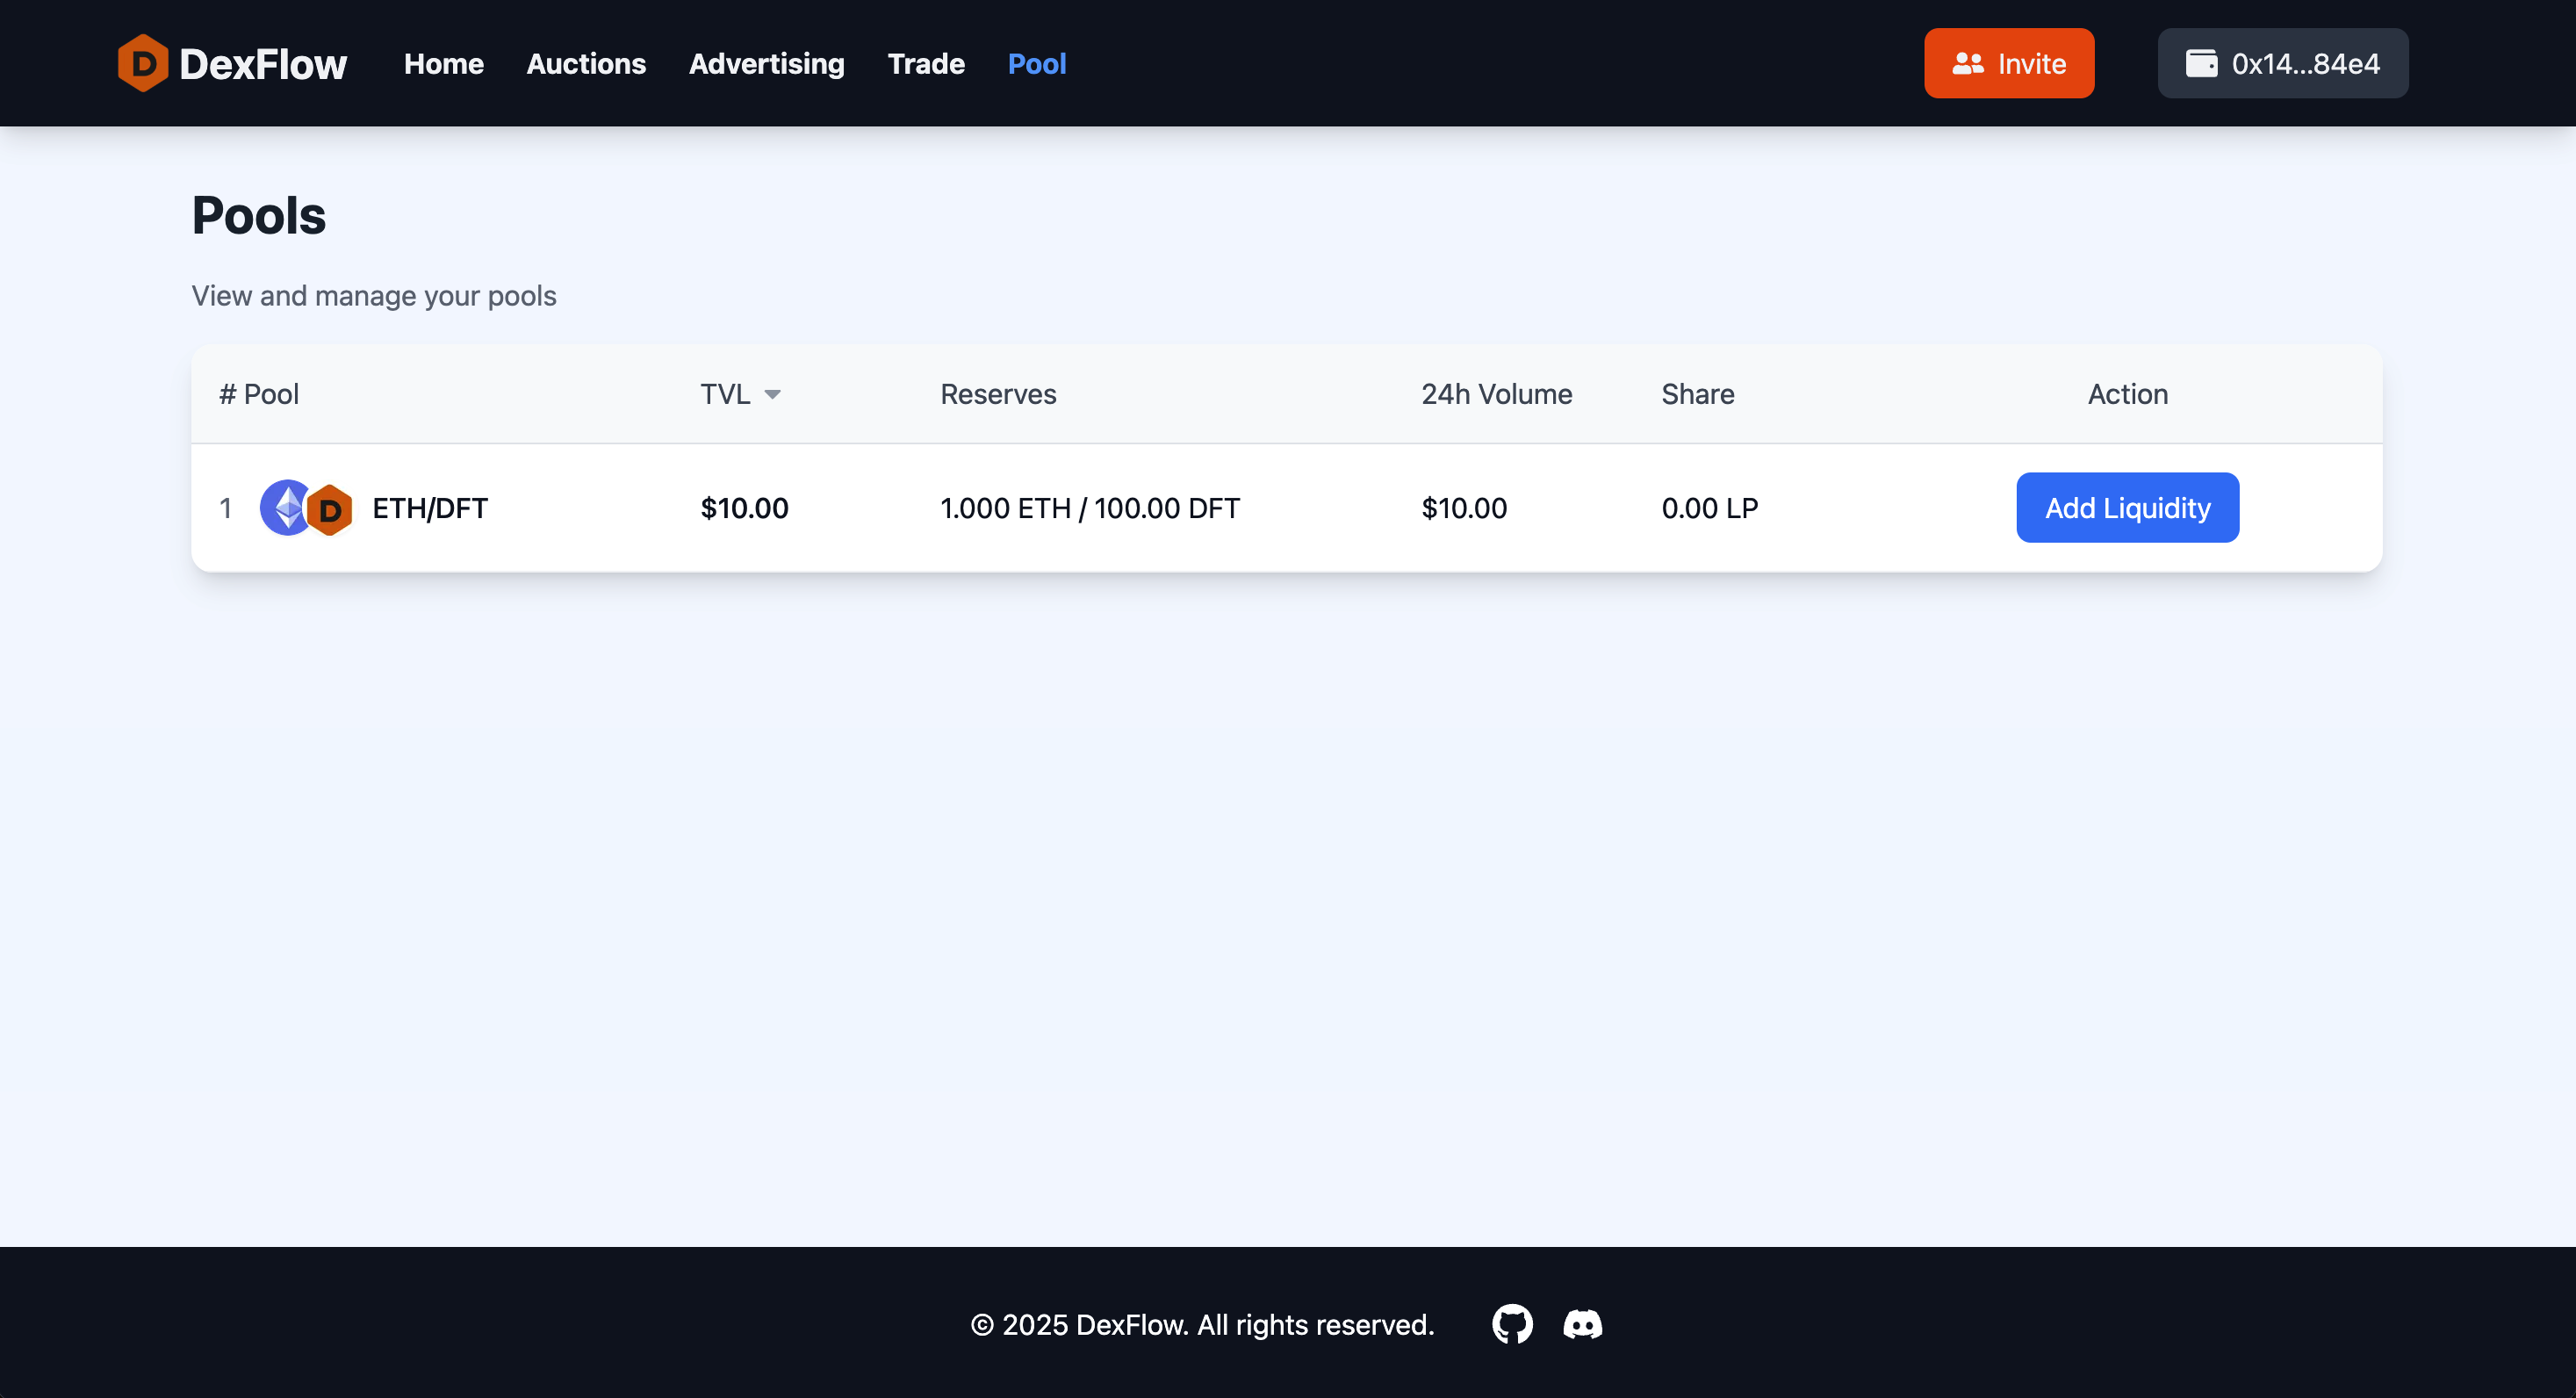Select the ETH/DFT pool name

click(430, 508)
